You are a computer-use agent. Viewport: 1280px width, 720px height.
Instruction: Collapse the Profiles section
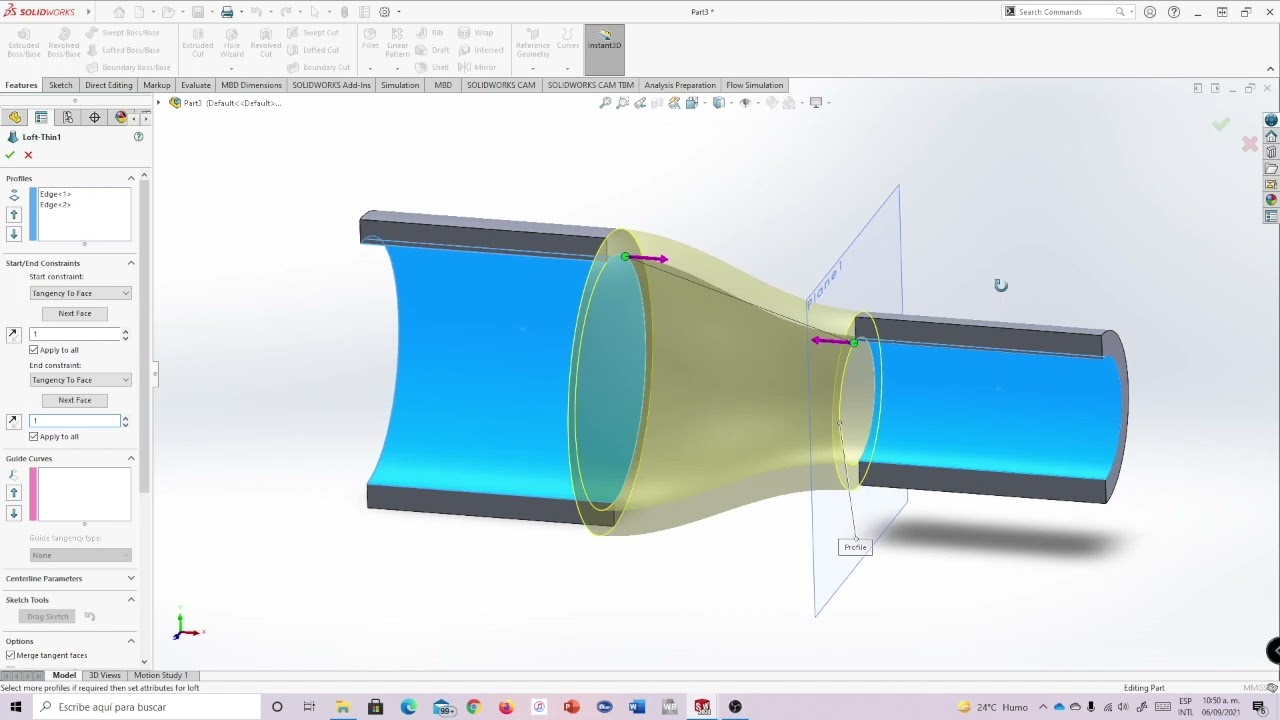click(x=131, y=178)
